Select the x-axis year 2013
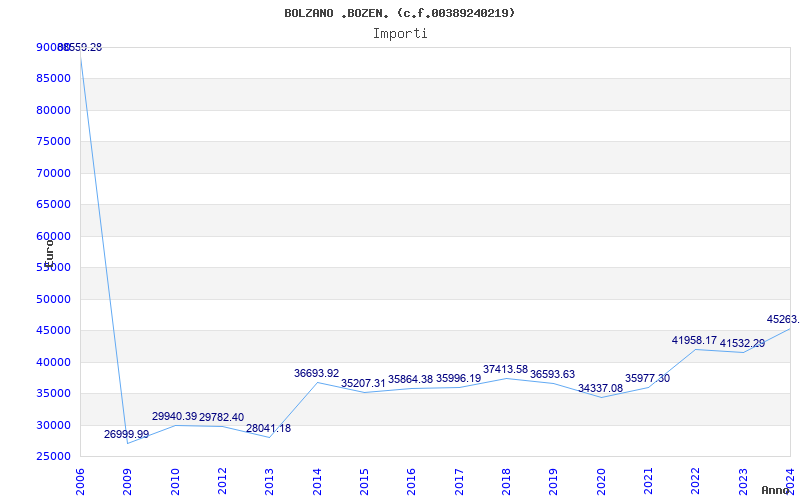The height and width of the screenshot is (500, 800). pyautogui.click(x=269, y=482)
